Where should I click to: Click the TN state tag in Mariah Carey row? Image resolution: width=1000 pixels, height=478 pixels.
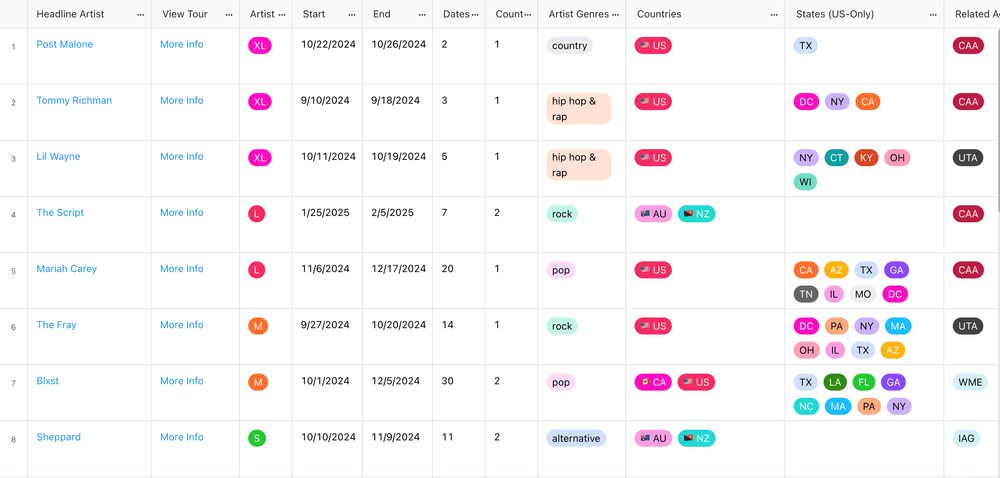(x=806, y=294)
